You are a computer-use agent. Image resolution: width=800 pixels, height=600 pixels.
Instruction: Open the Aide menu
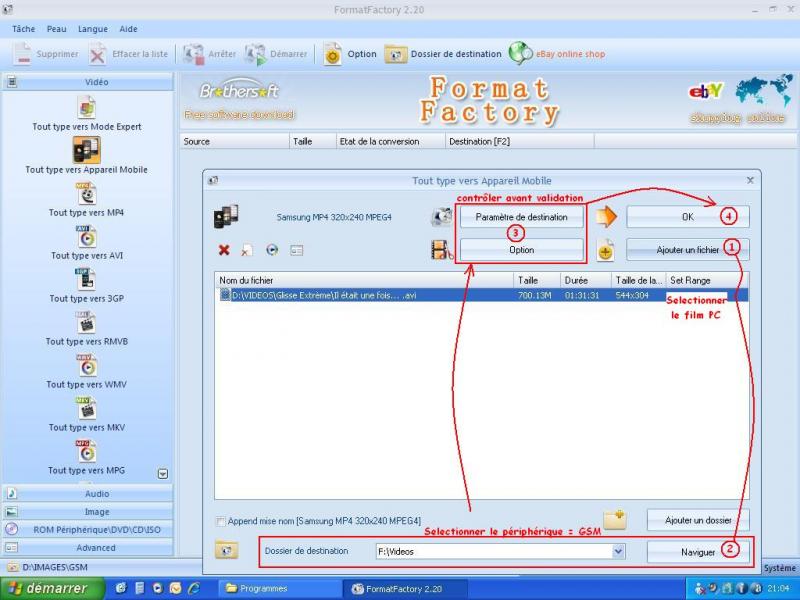(x=128, y=29)
